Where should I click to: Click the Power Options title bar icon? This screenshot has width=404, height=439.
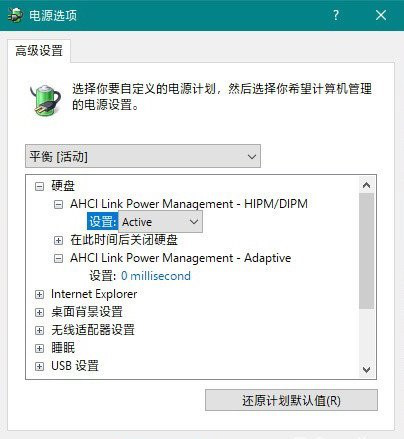click(15, 15)
